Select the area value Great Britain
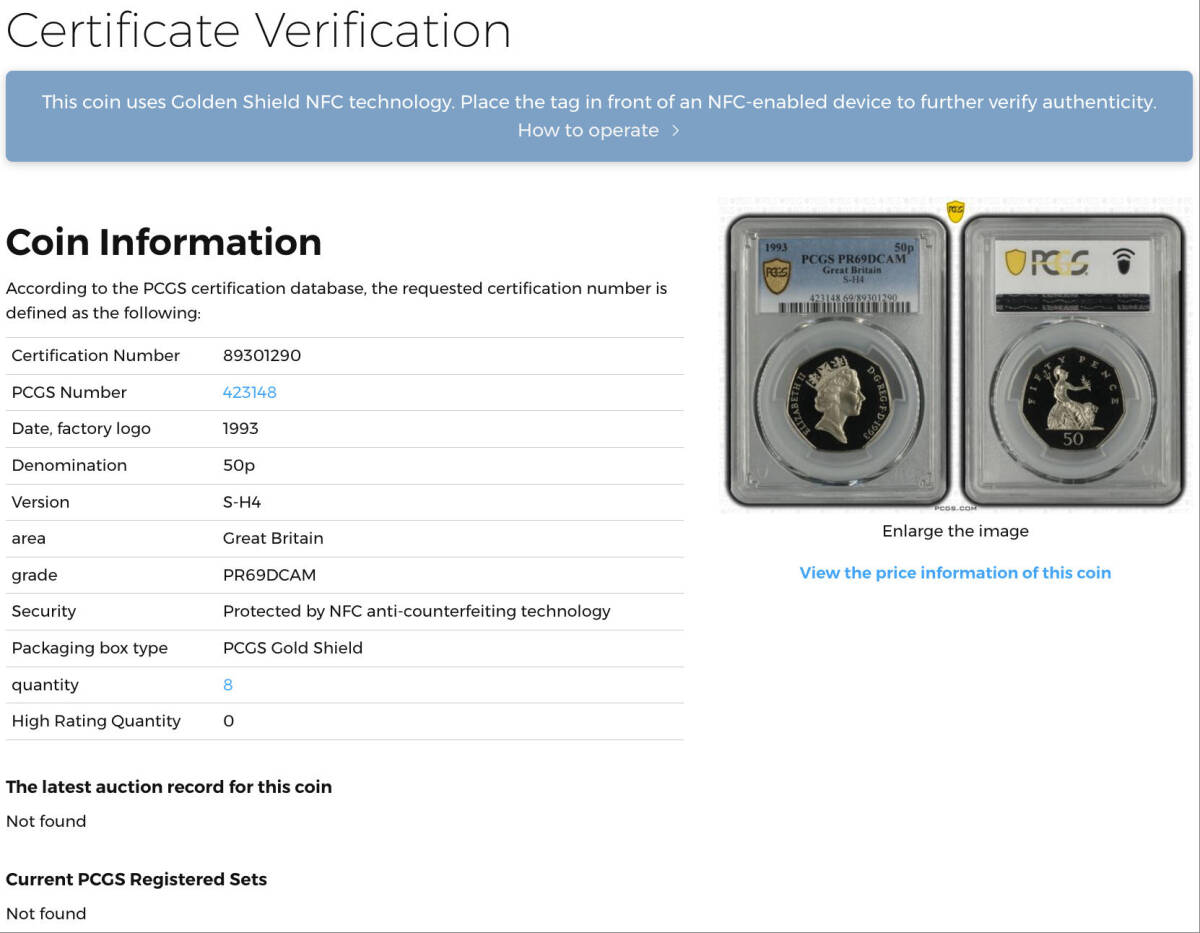The height and width of the screenshot is (933, 1200). tap(273, 538)
